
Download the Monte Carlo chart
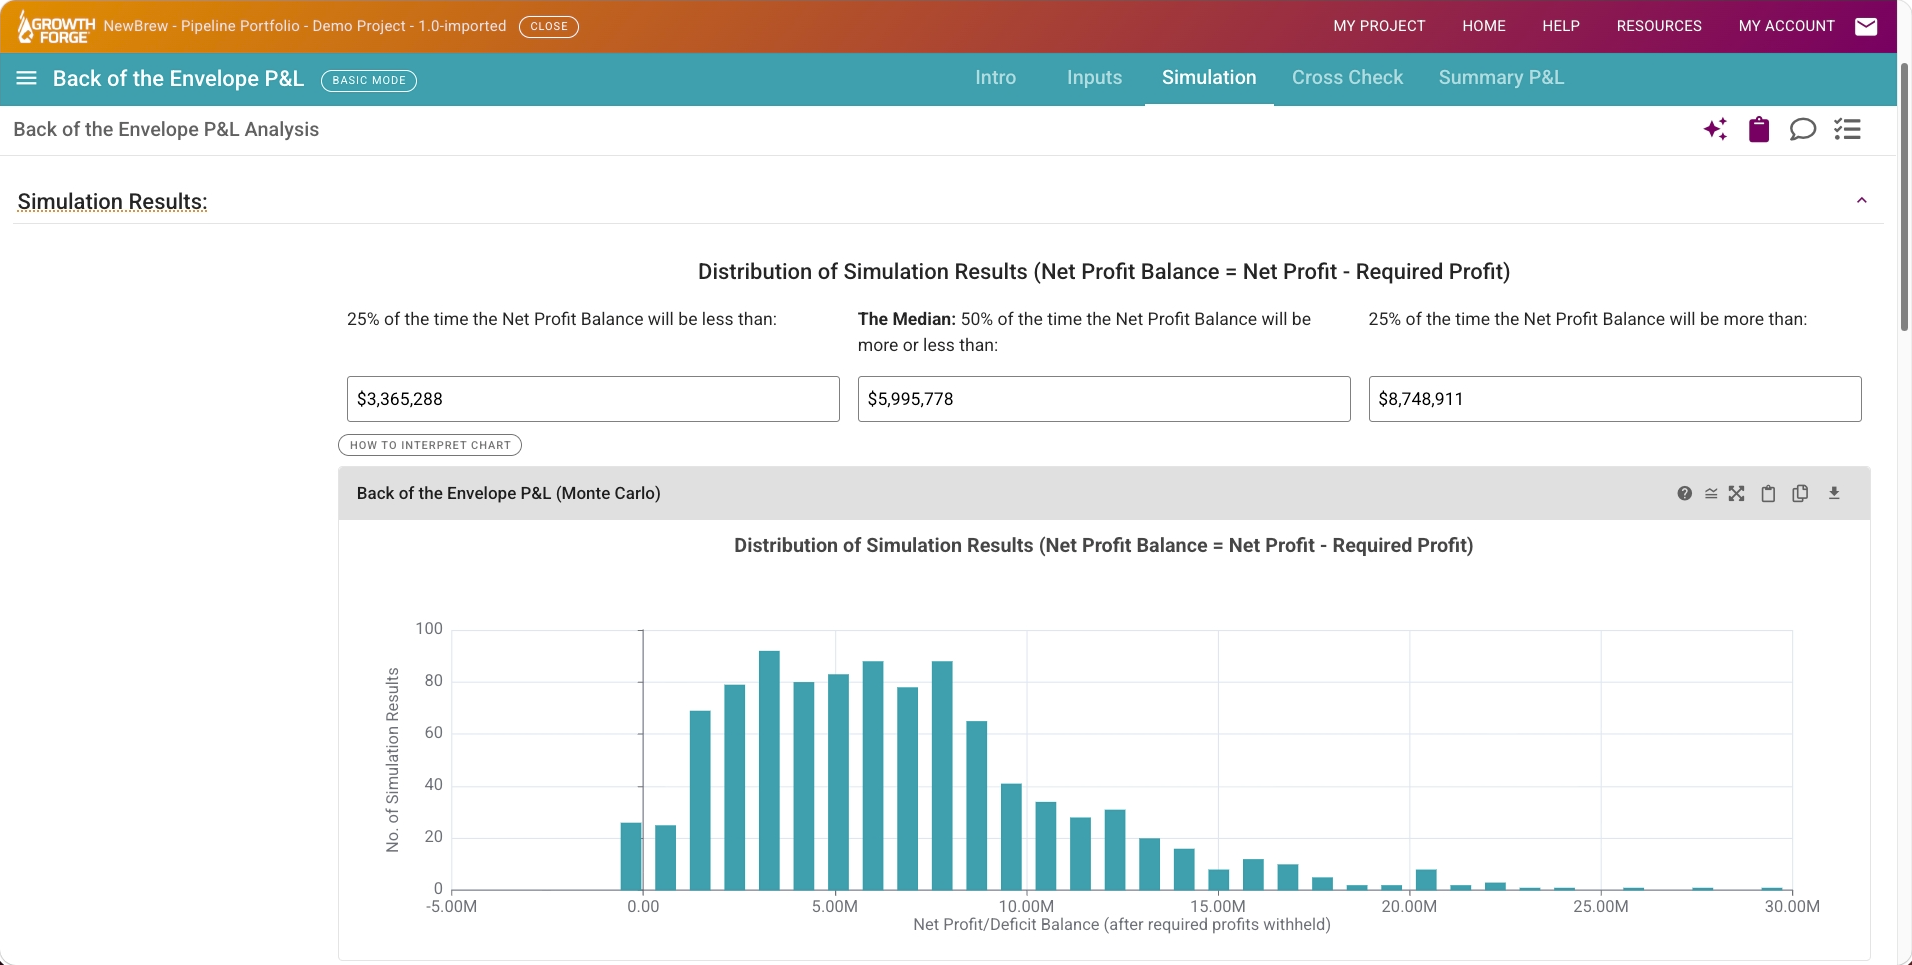coord(1834,493)
